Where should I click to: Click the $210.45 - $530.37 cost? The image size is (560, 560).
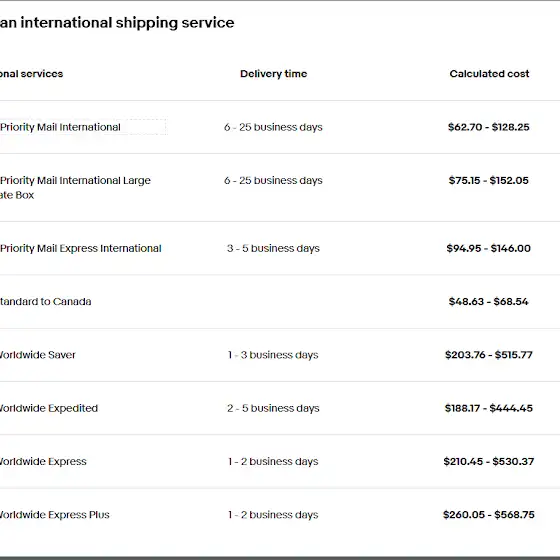point(489,461)
